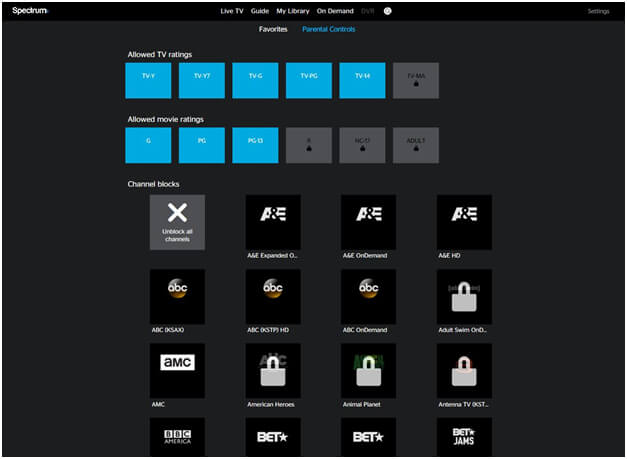627x459 pixels.
Task: Unblock the locked Adult Swim OnDemand channel
Action: [464, 296]
